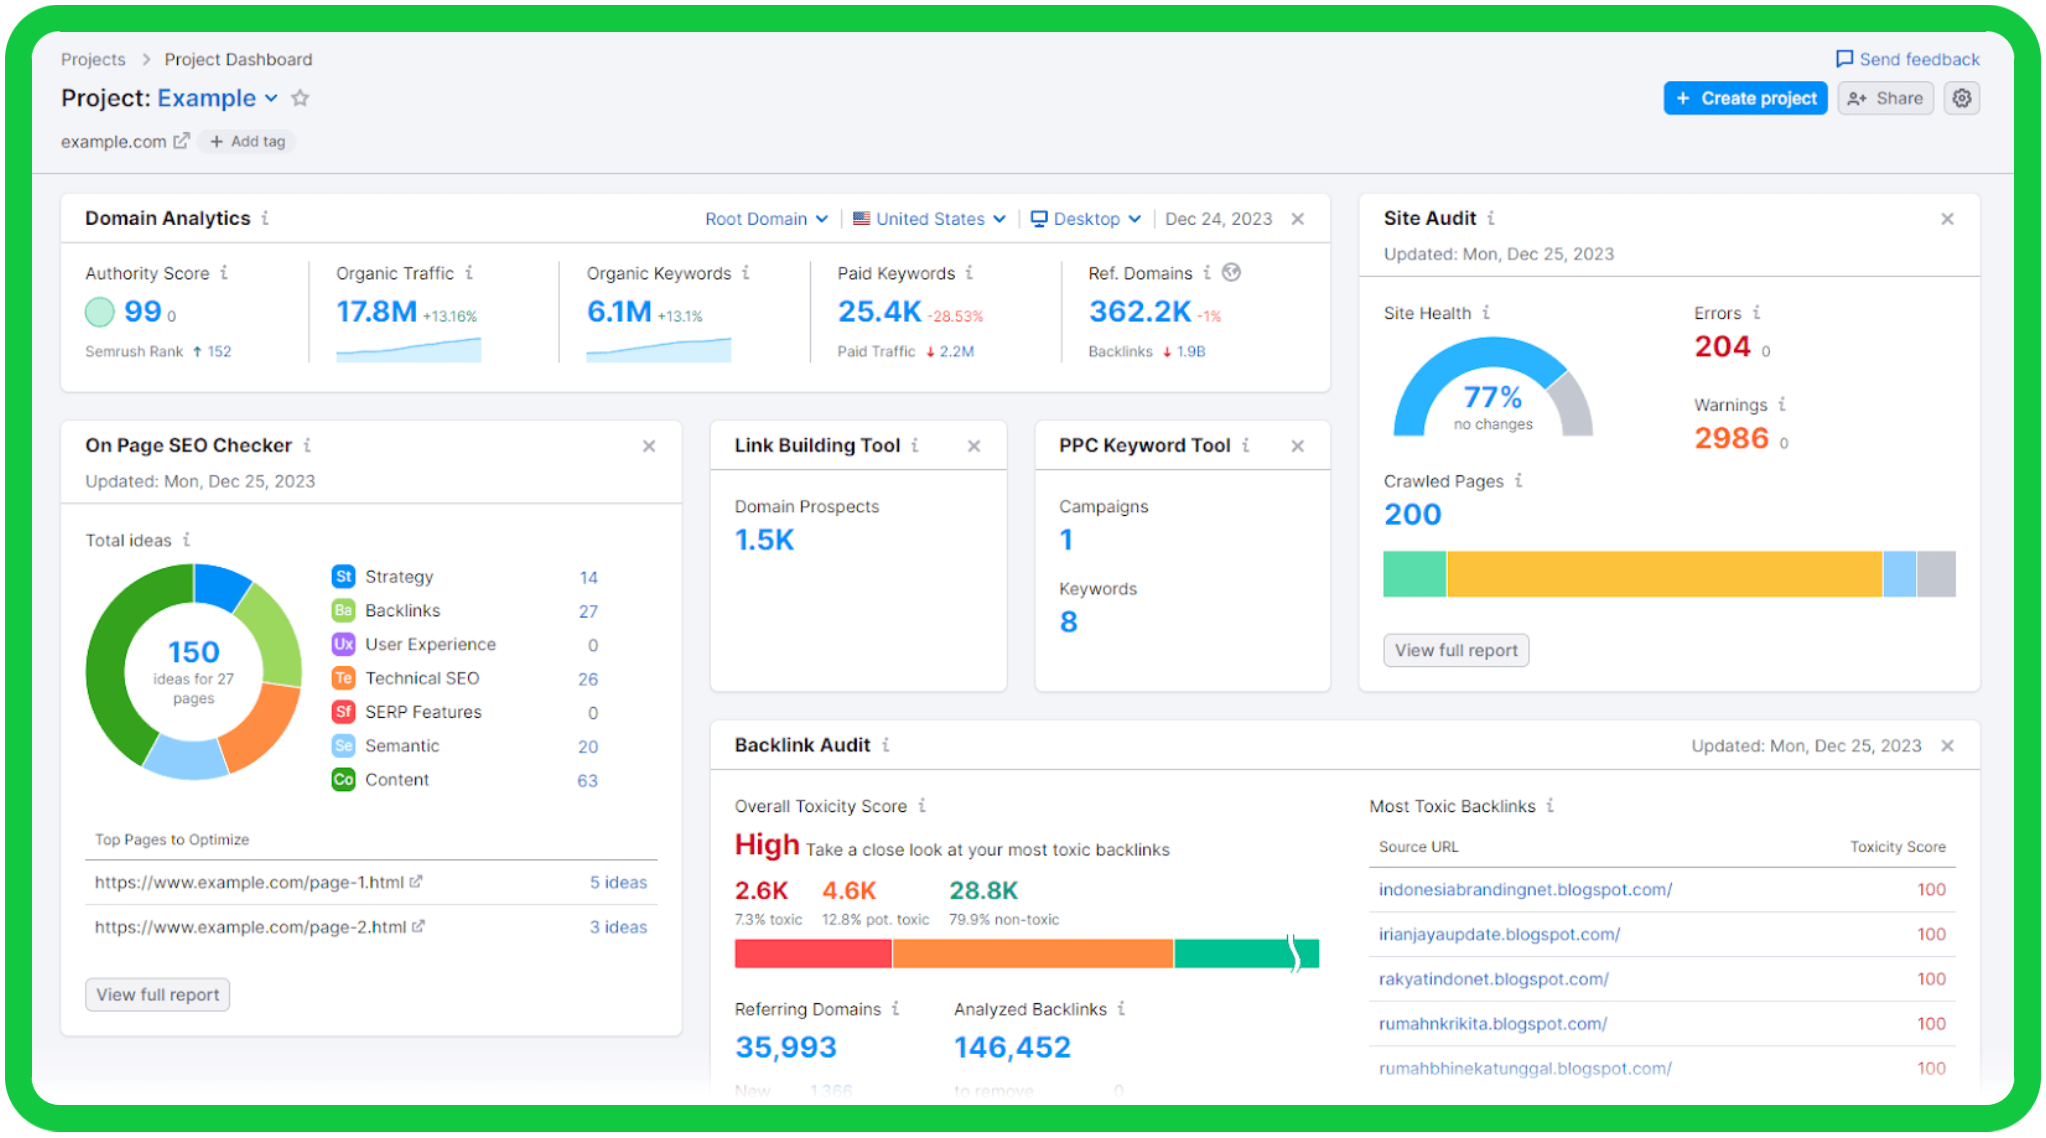Screen dimensions: 2046x1138
Task: Open the United States country dropdown
Action: point(929,219)
